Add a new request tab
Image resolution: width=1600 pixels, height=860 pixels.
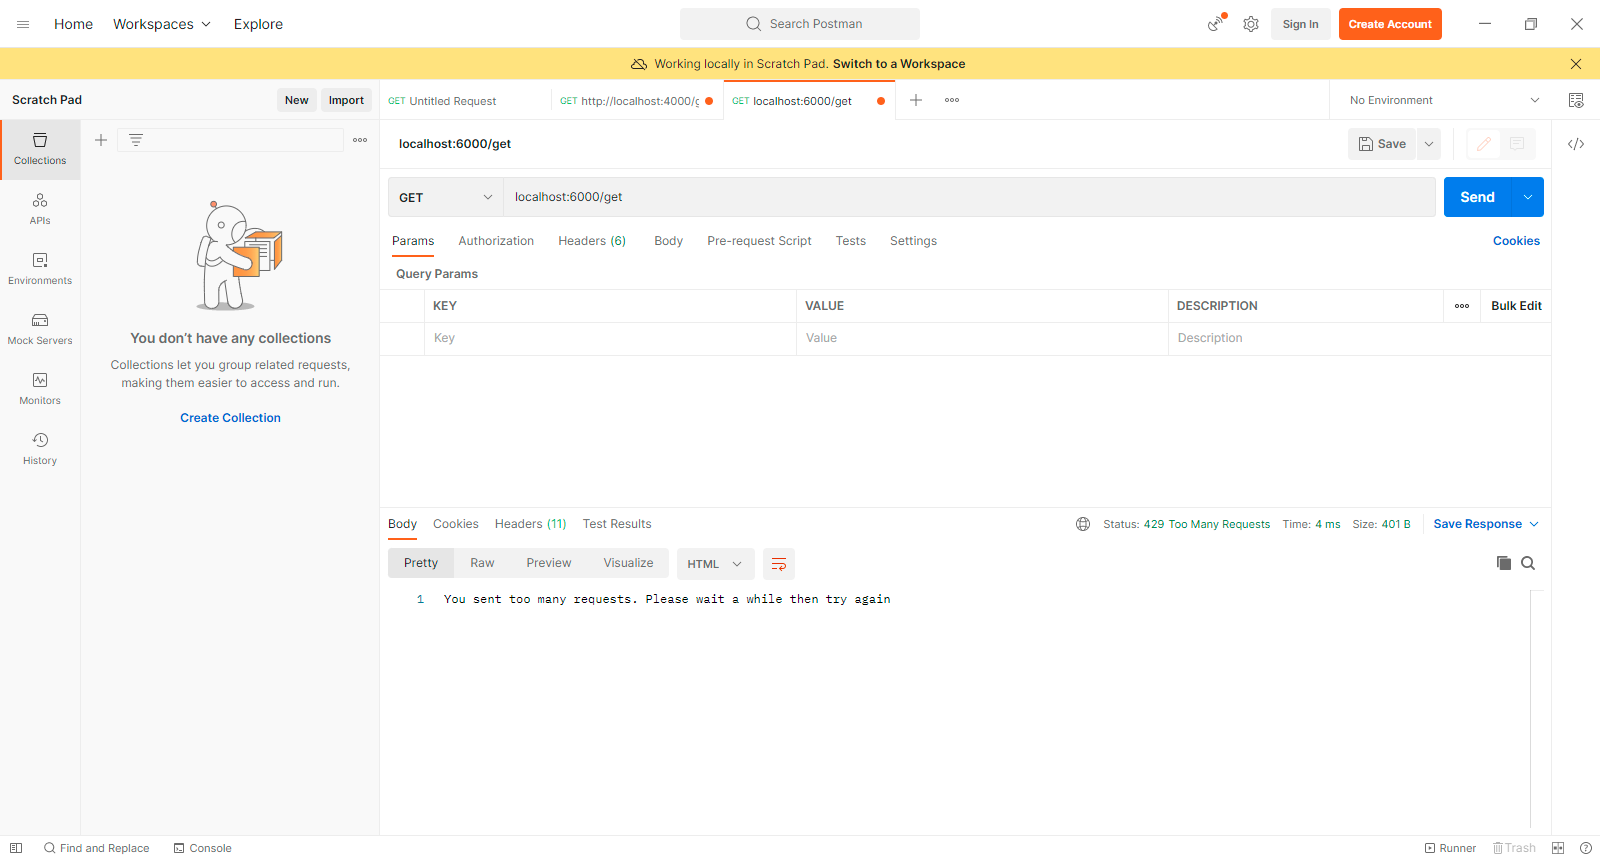pos(916,100)
